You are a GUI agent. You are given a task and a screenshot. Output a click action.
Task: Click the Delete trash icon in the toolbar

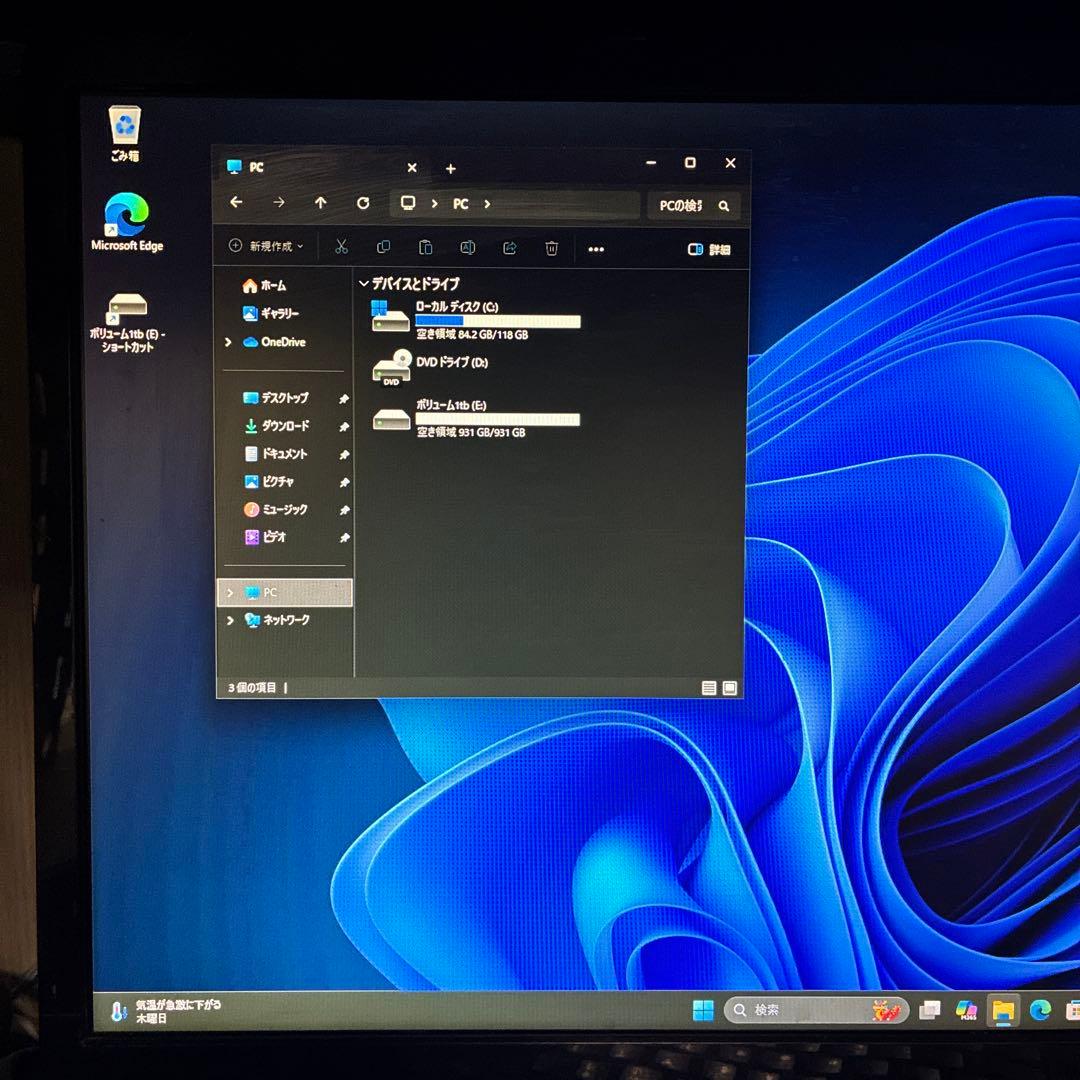(x=551, y=248)
